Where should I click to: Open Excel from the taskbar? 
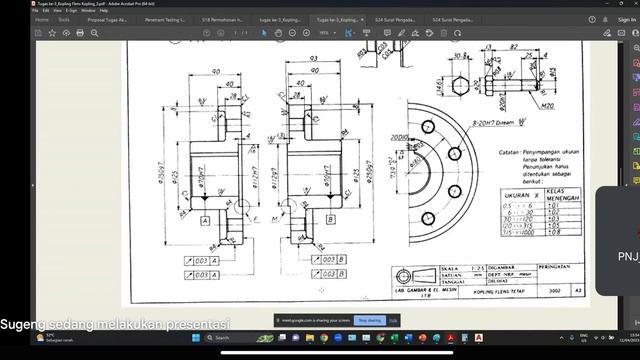click(394, 338)
